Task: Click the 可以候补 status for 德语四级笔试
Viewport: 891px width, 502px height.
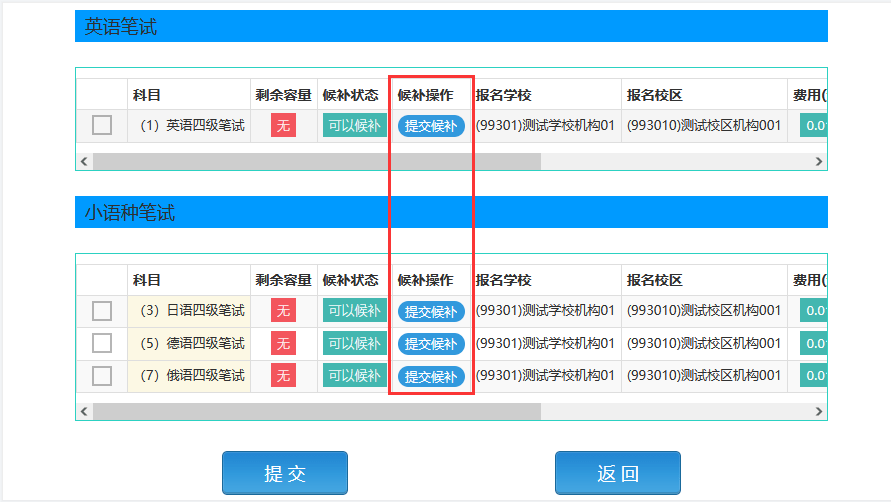Action: coord(355,343)
